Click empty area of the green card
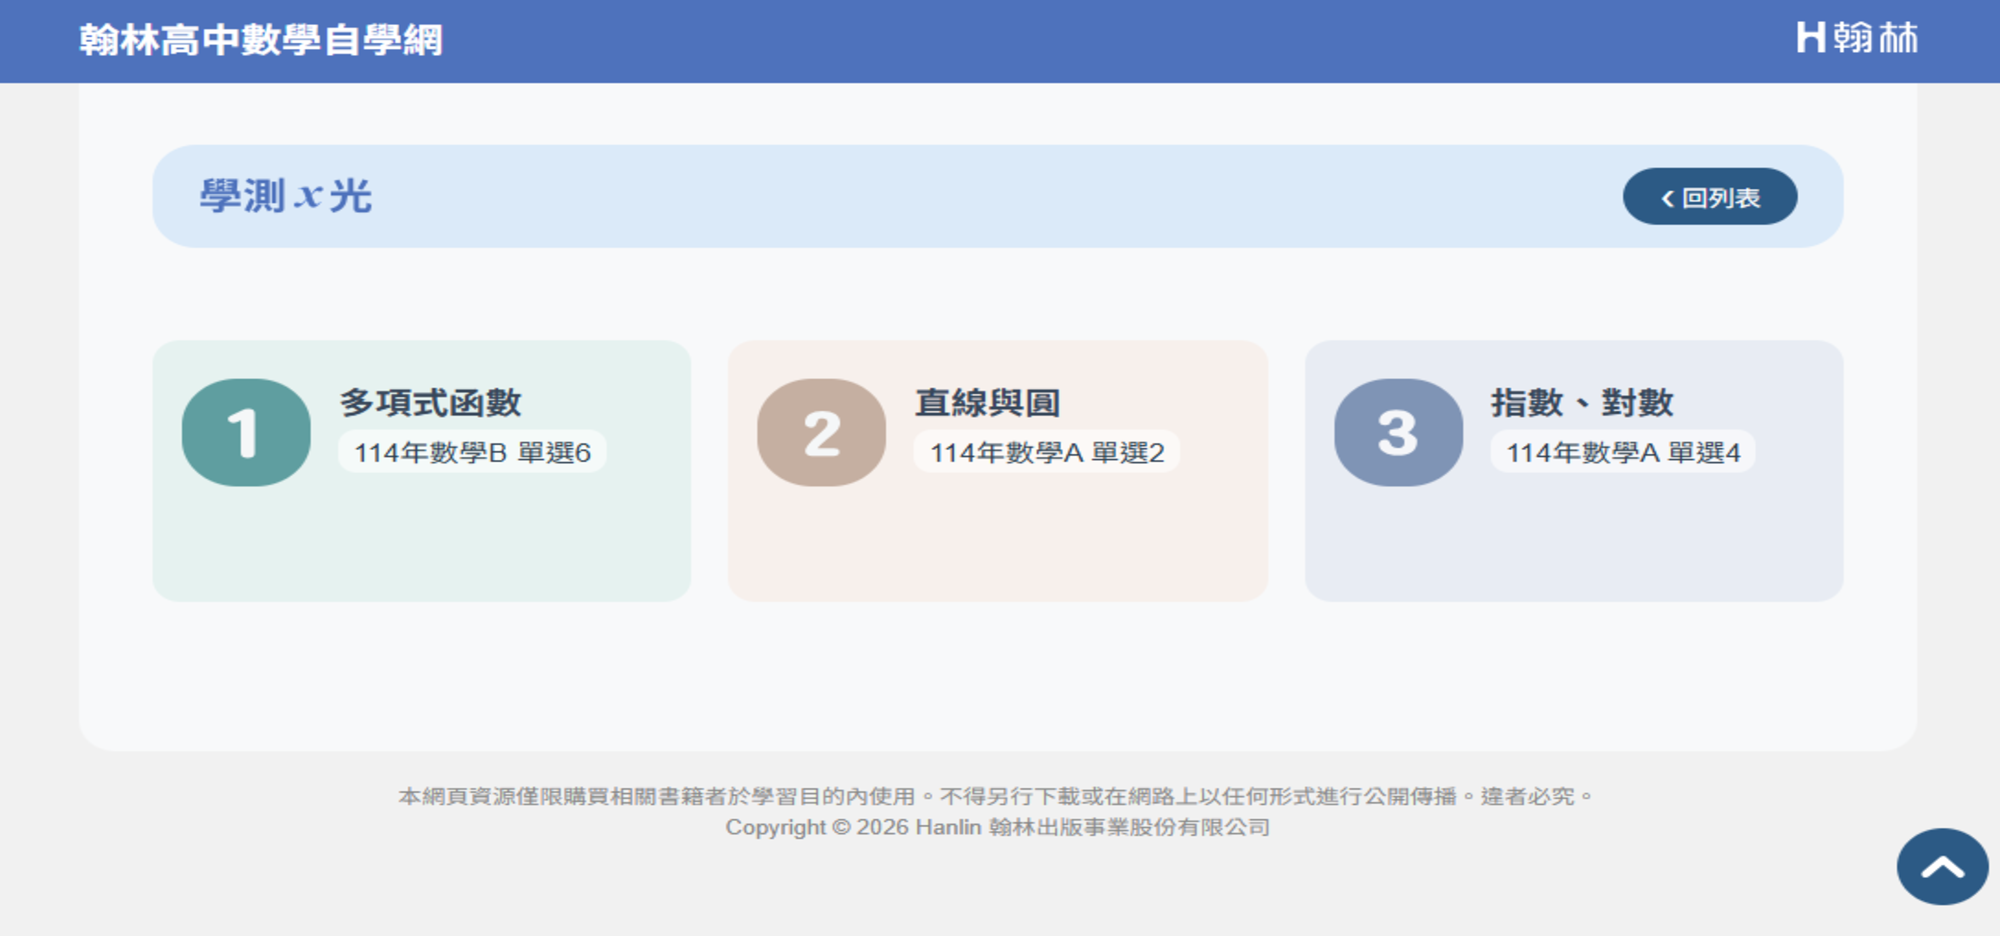2000x936 pixels. pyautogui.click(x=420, y=545)
